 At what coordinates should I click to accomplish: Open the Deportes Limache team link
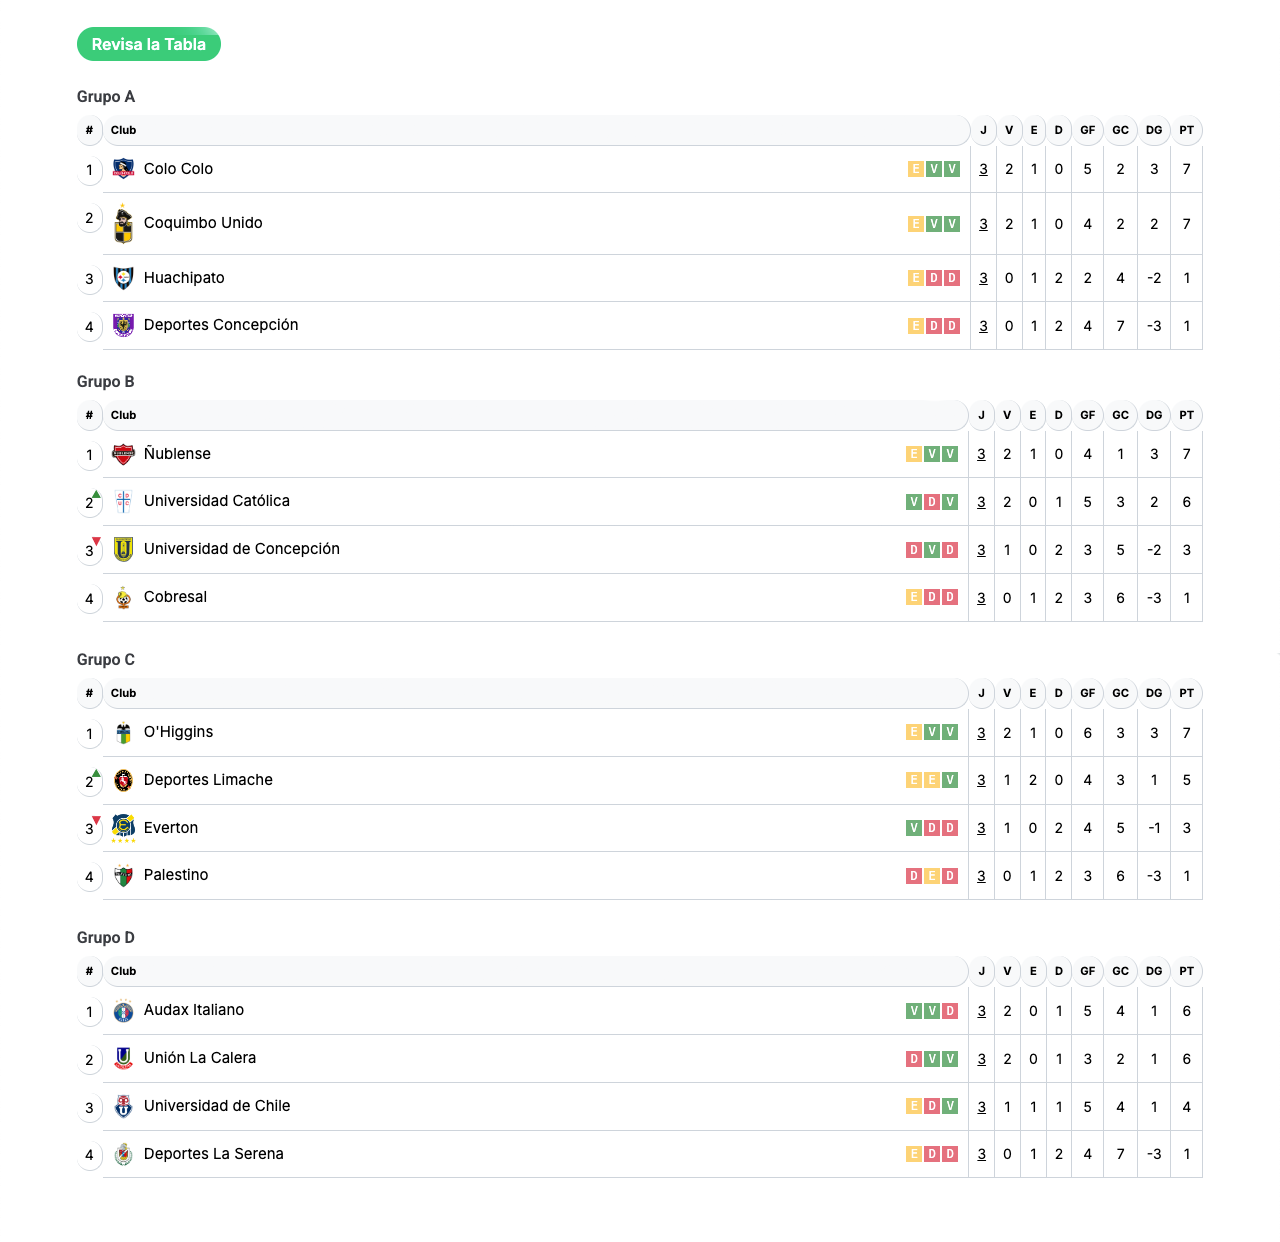[x=208, y=780]
